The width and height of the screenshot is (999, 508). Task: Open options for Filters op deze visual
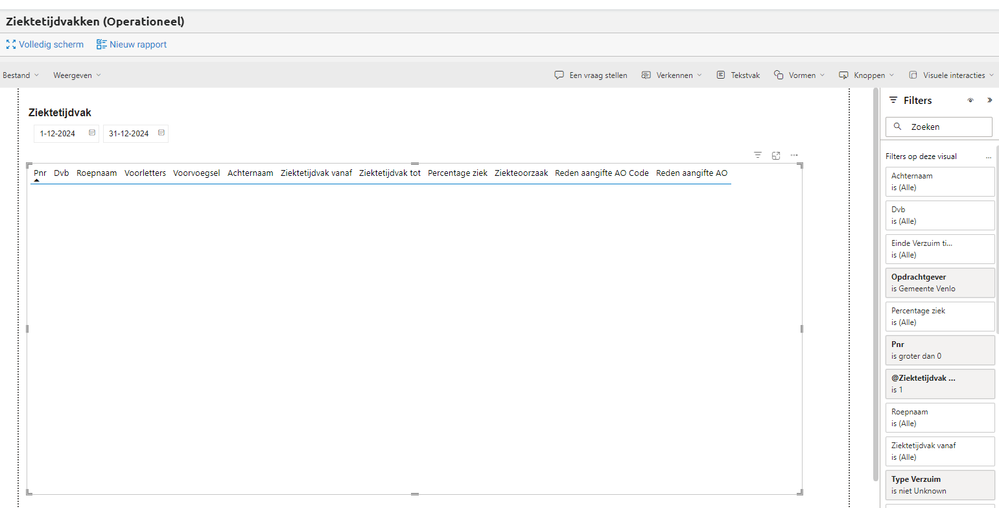click(988, 156)
